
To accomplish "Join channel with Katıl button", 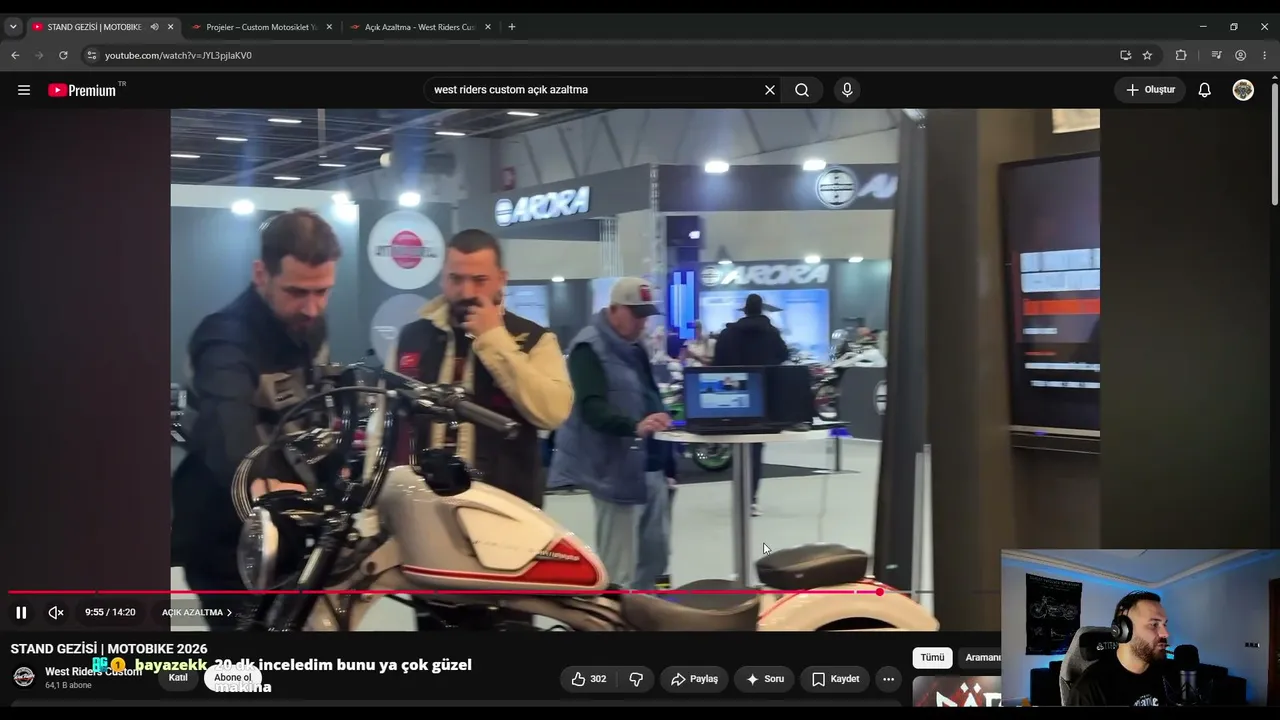I will (178, 678).
